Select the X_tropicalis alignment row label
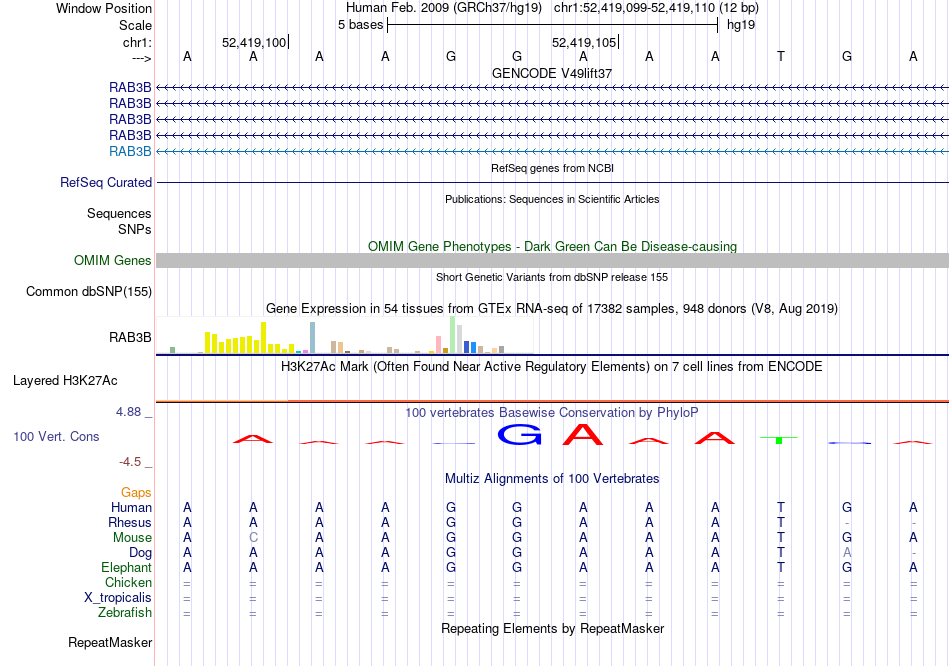The height and width of the screenshot is (666, 950). [x=118, y=598]
